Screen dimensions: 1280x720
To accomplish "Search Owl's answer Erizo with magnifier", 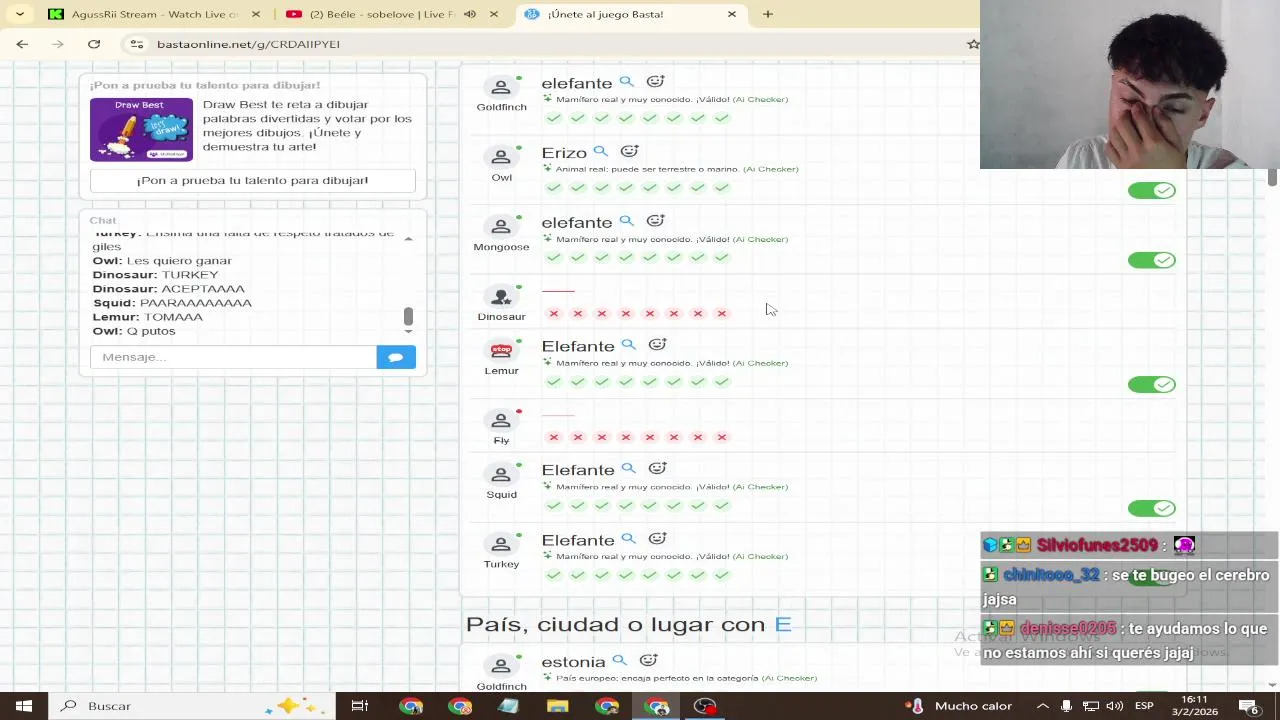I will 600,152.
